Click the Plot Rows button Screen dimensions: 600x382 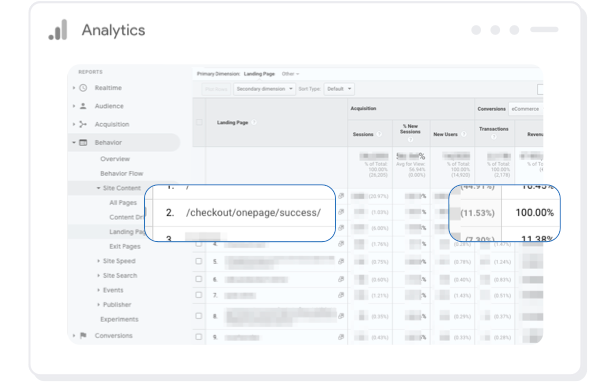pyautogui.click(x=216, y=89)
